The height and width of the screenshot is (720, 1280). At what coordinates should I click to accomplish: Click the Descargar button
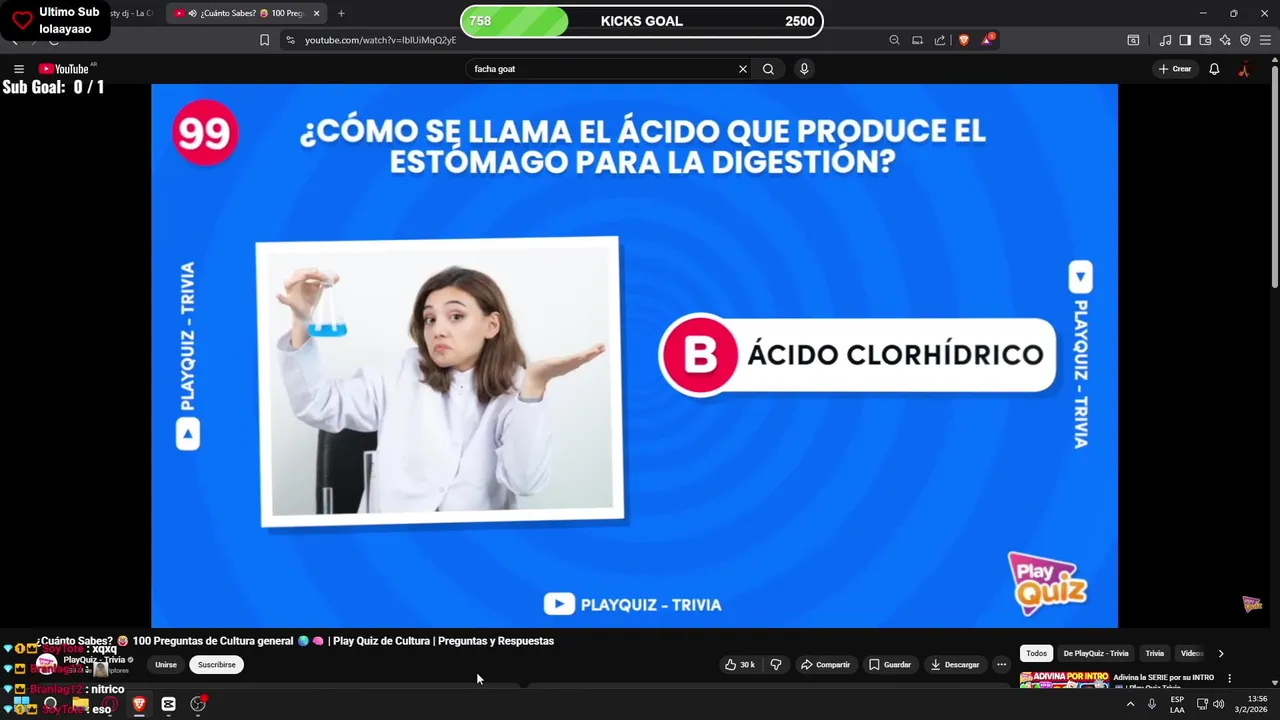pyautogui.click(x=955, y=665)
